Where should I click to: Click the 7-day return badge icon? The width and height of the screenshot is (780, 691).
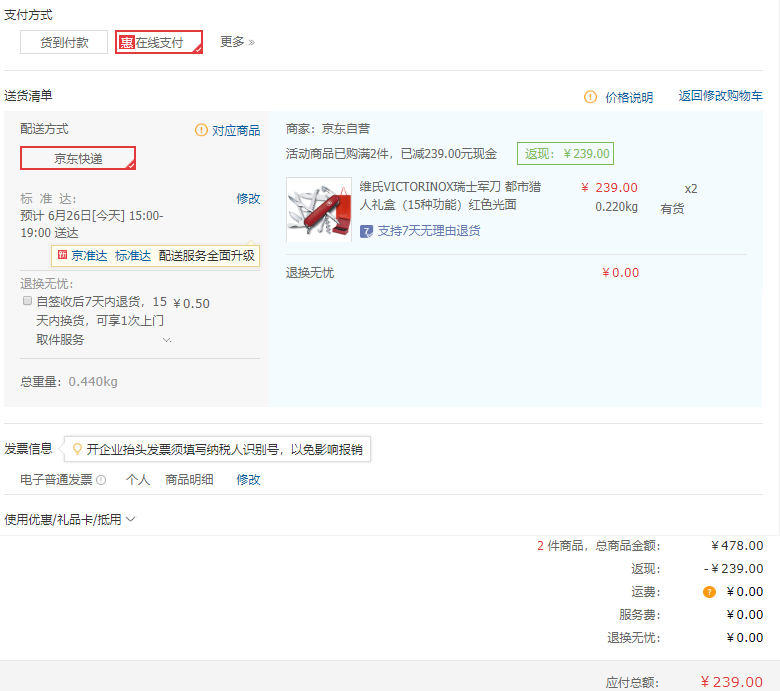[x=366, y=231]
